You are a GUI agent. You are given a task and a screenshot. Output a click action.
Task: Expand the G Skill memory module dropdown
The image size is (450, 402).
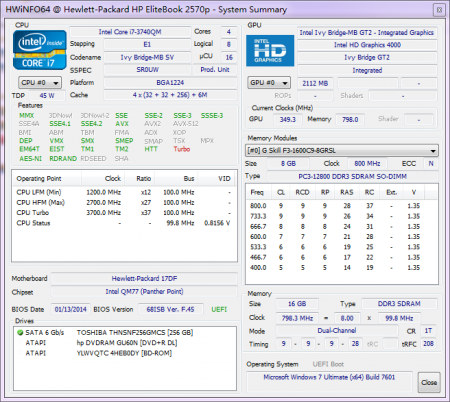342,151
